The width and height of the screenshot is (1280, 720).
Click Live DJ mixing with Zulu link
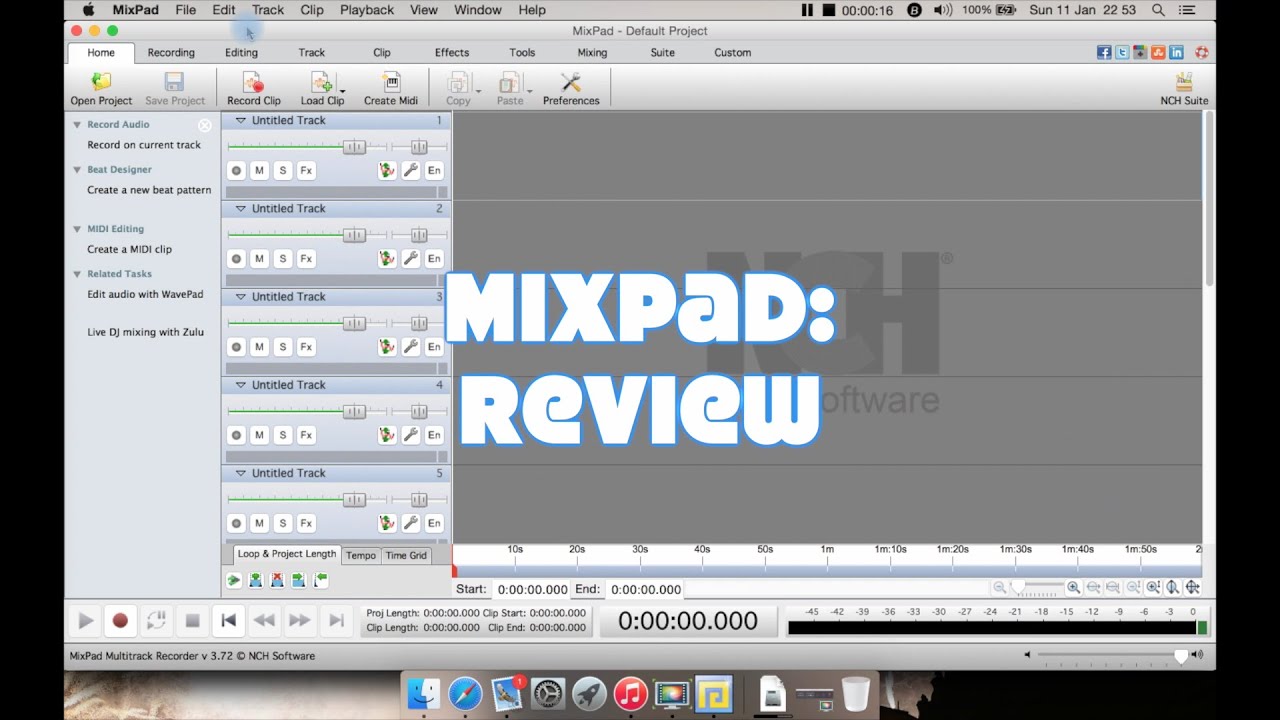(145, 332)
